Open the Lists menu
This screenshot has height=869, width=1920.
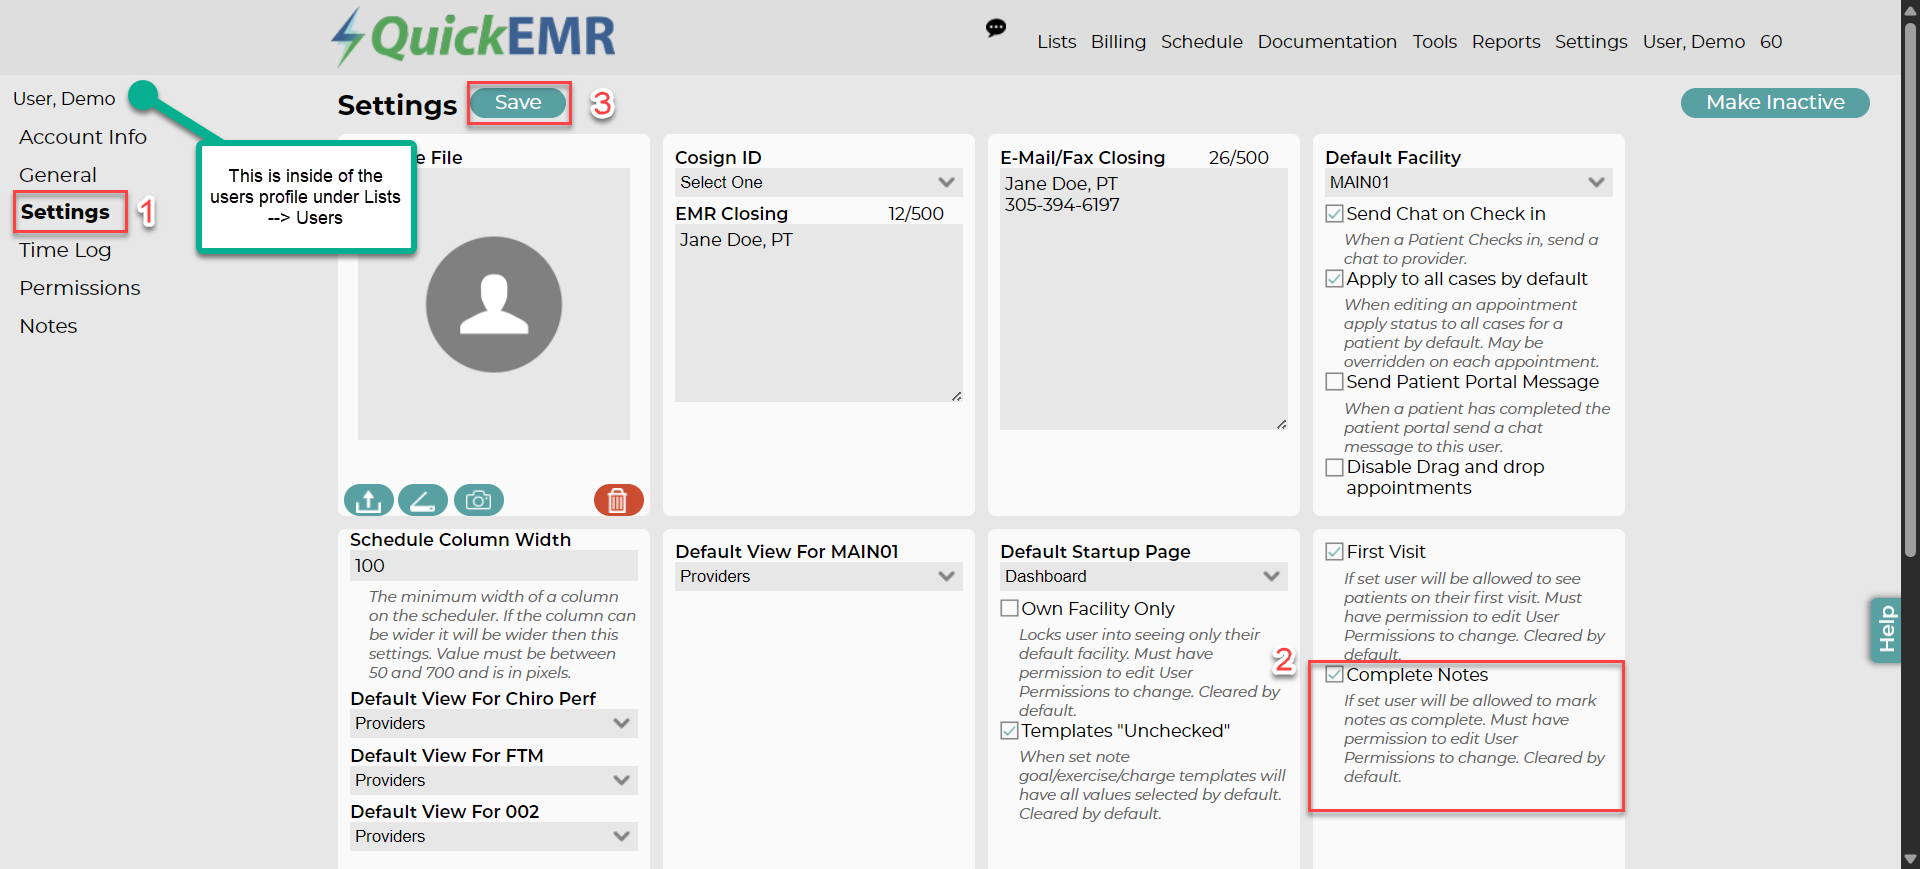click(1057, 42)
